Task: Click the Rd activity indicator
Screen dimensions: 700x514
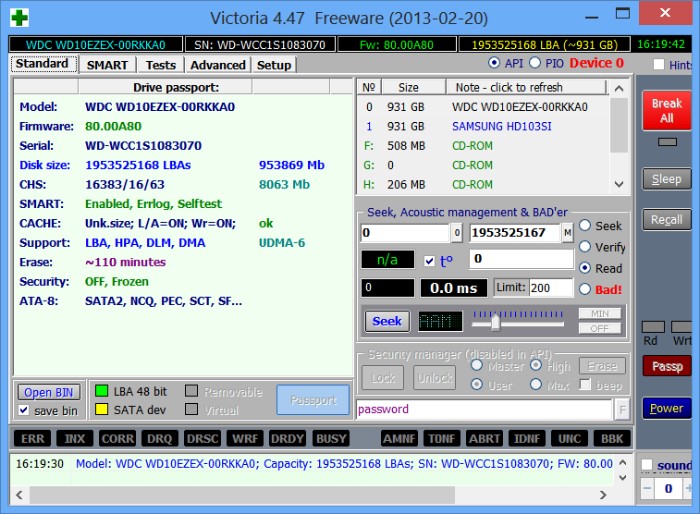Action: tap(653, 327)
